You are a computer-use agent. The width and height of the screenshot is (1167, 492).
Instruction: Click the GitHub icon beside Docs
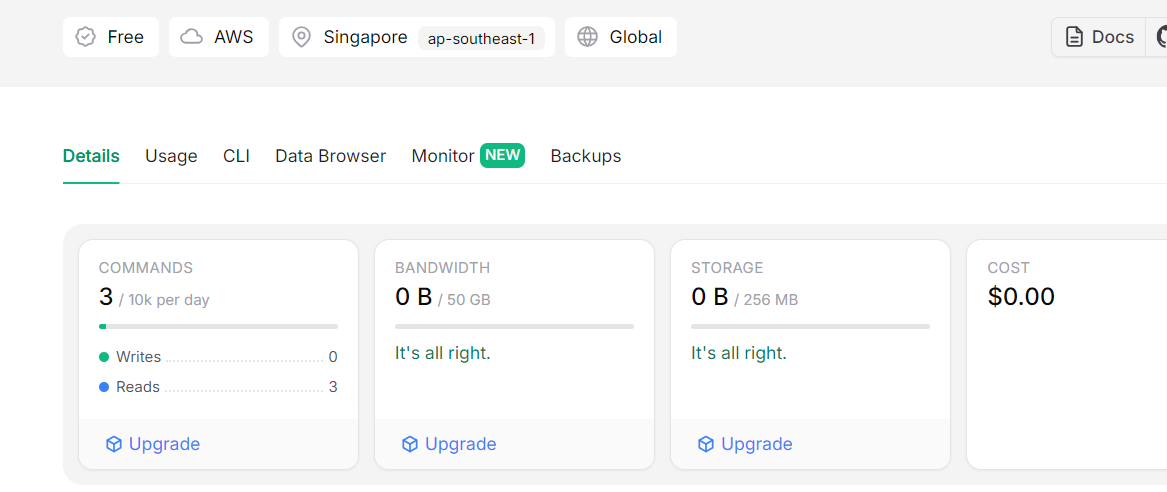1161,37
